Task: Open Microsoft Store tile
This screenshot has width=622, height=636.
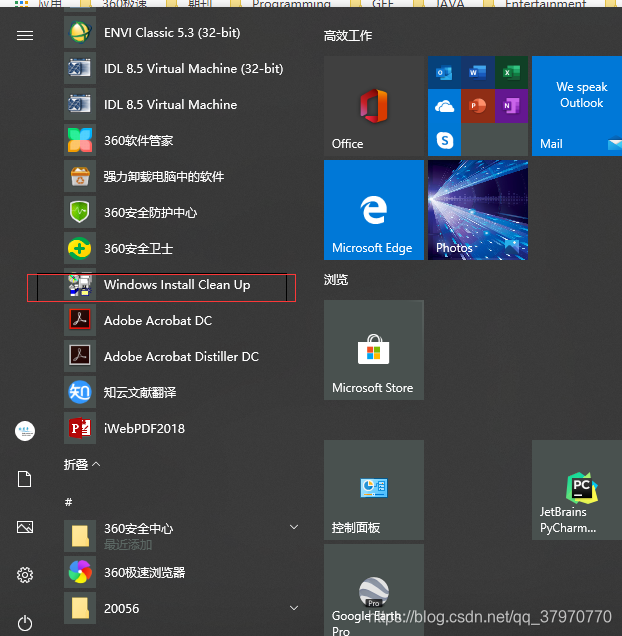Action: pyautogui.click(x=374, y=350)
